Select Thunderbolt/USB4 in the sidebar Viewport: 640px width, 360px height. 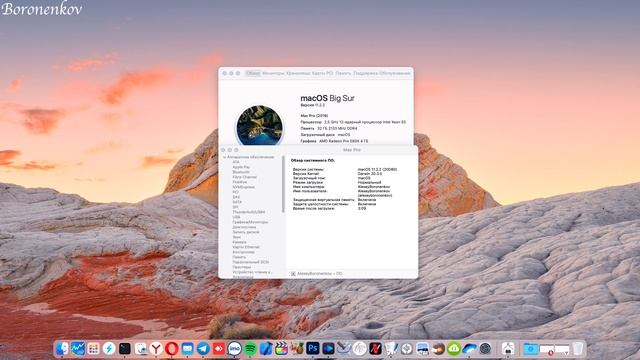click(x=249, y=212)
